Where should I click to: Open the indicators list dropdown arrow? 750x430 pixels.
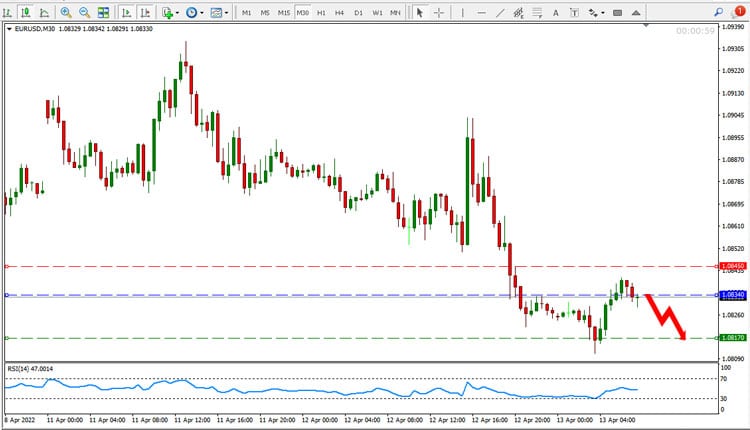[x=177, y=13]
